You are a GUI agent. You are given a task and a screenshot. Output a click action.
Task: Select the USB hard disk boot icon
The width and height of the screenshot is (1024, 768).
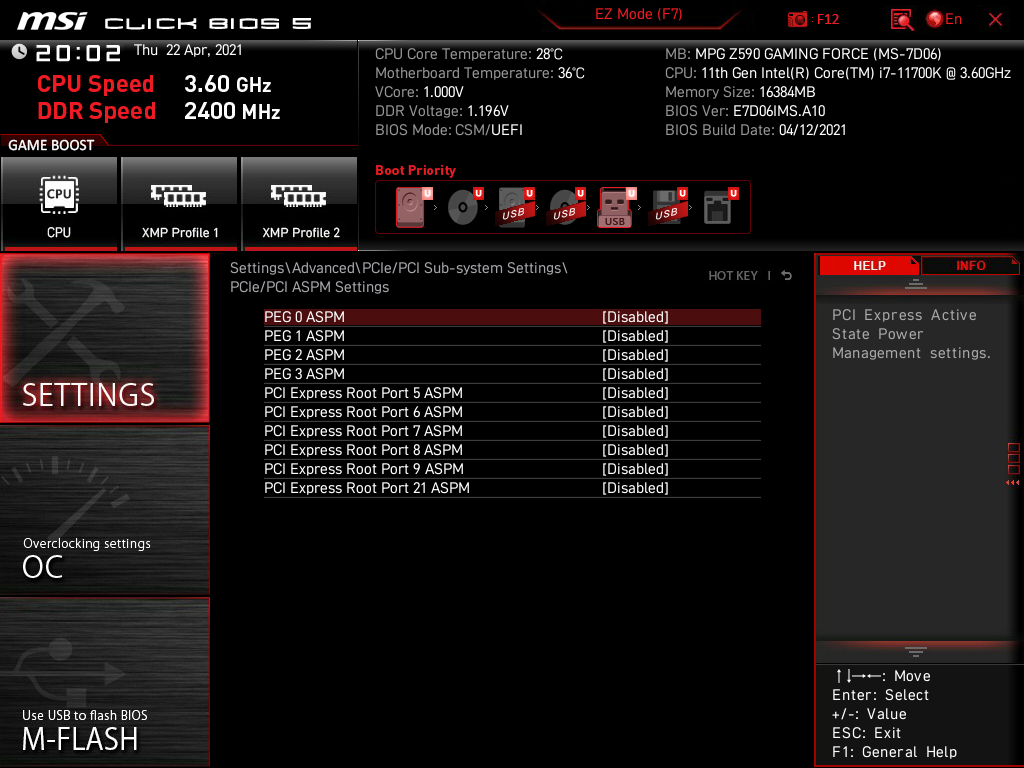[515, 207]
